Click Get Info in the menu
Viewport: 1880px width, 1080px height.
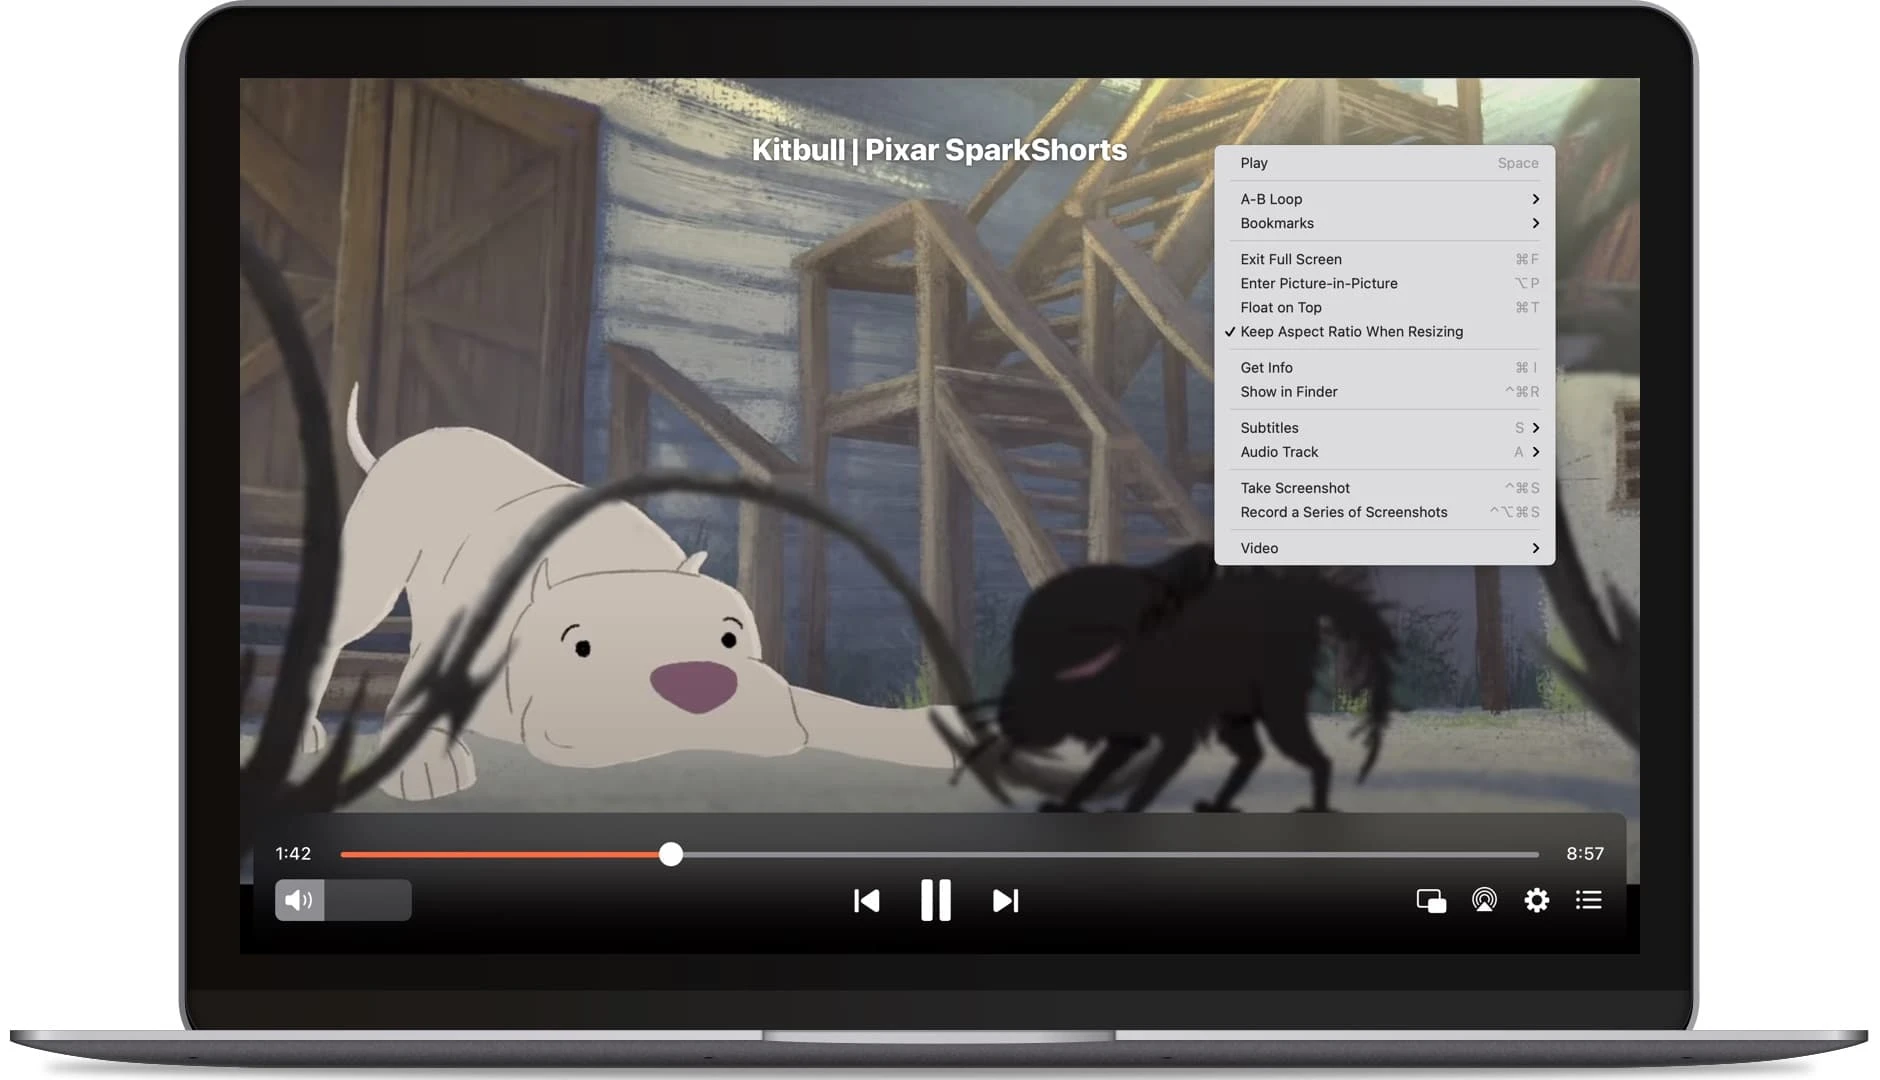click(1266, 368)
